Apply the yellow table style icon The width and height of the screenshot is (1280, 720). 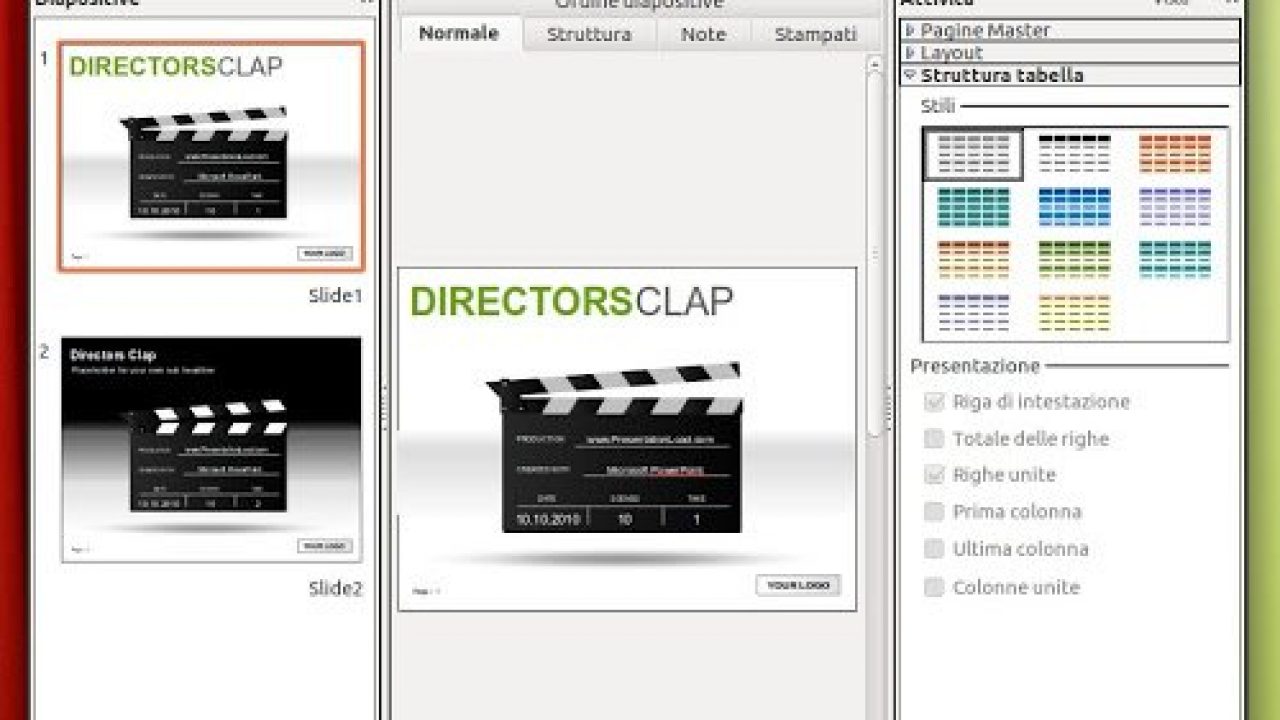point(1074,313)
